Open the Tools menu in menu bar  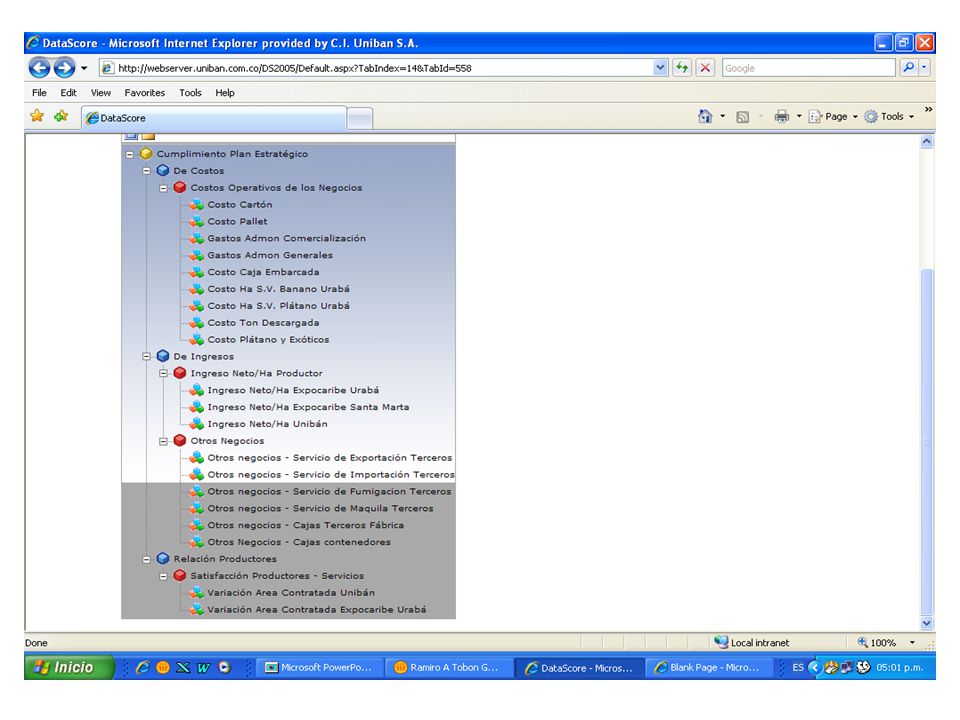tap(190, 92)
